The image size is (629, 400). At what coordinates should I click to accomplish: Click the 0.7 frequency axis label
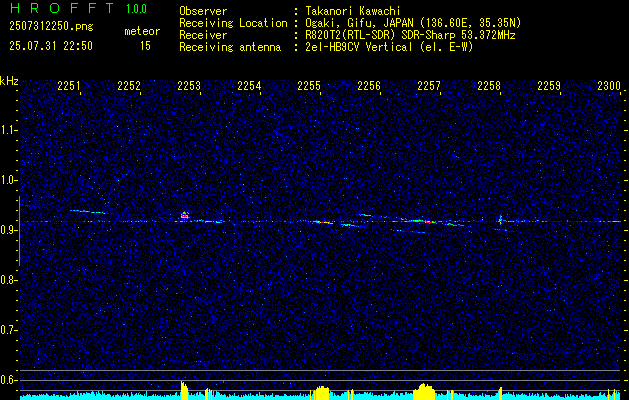click(x=8, y=330)
